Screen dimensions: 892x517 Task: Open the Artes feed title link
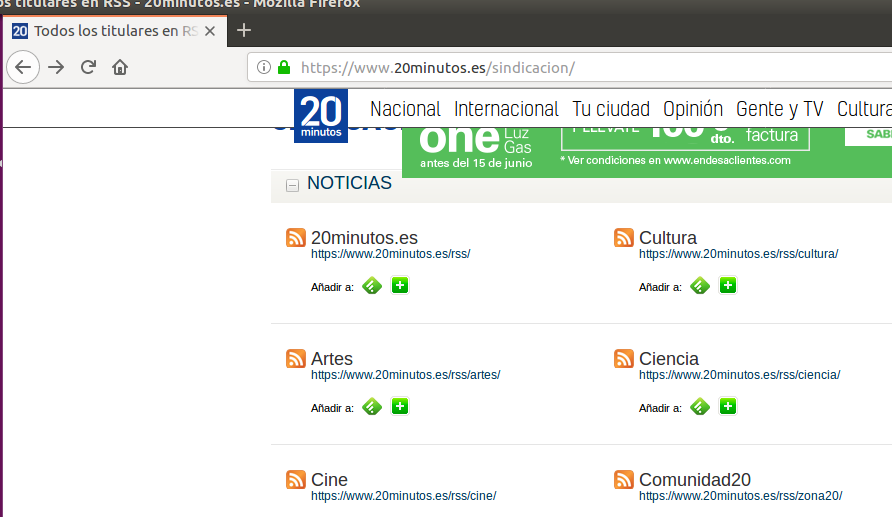[332, 358]
